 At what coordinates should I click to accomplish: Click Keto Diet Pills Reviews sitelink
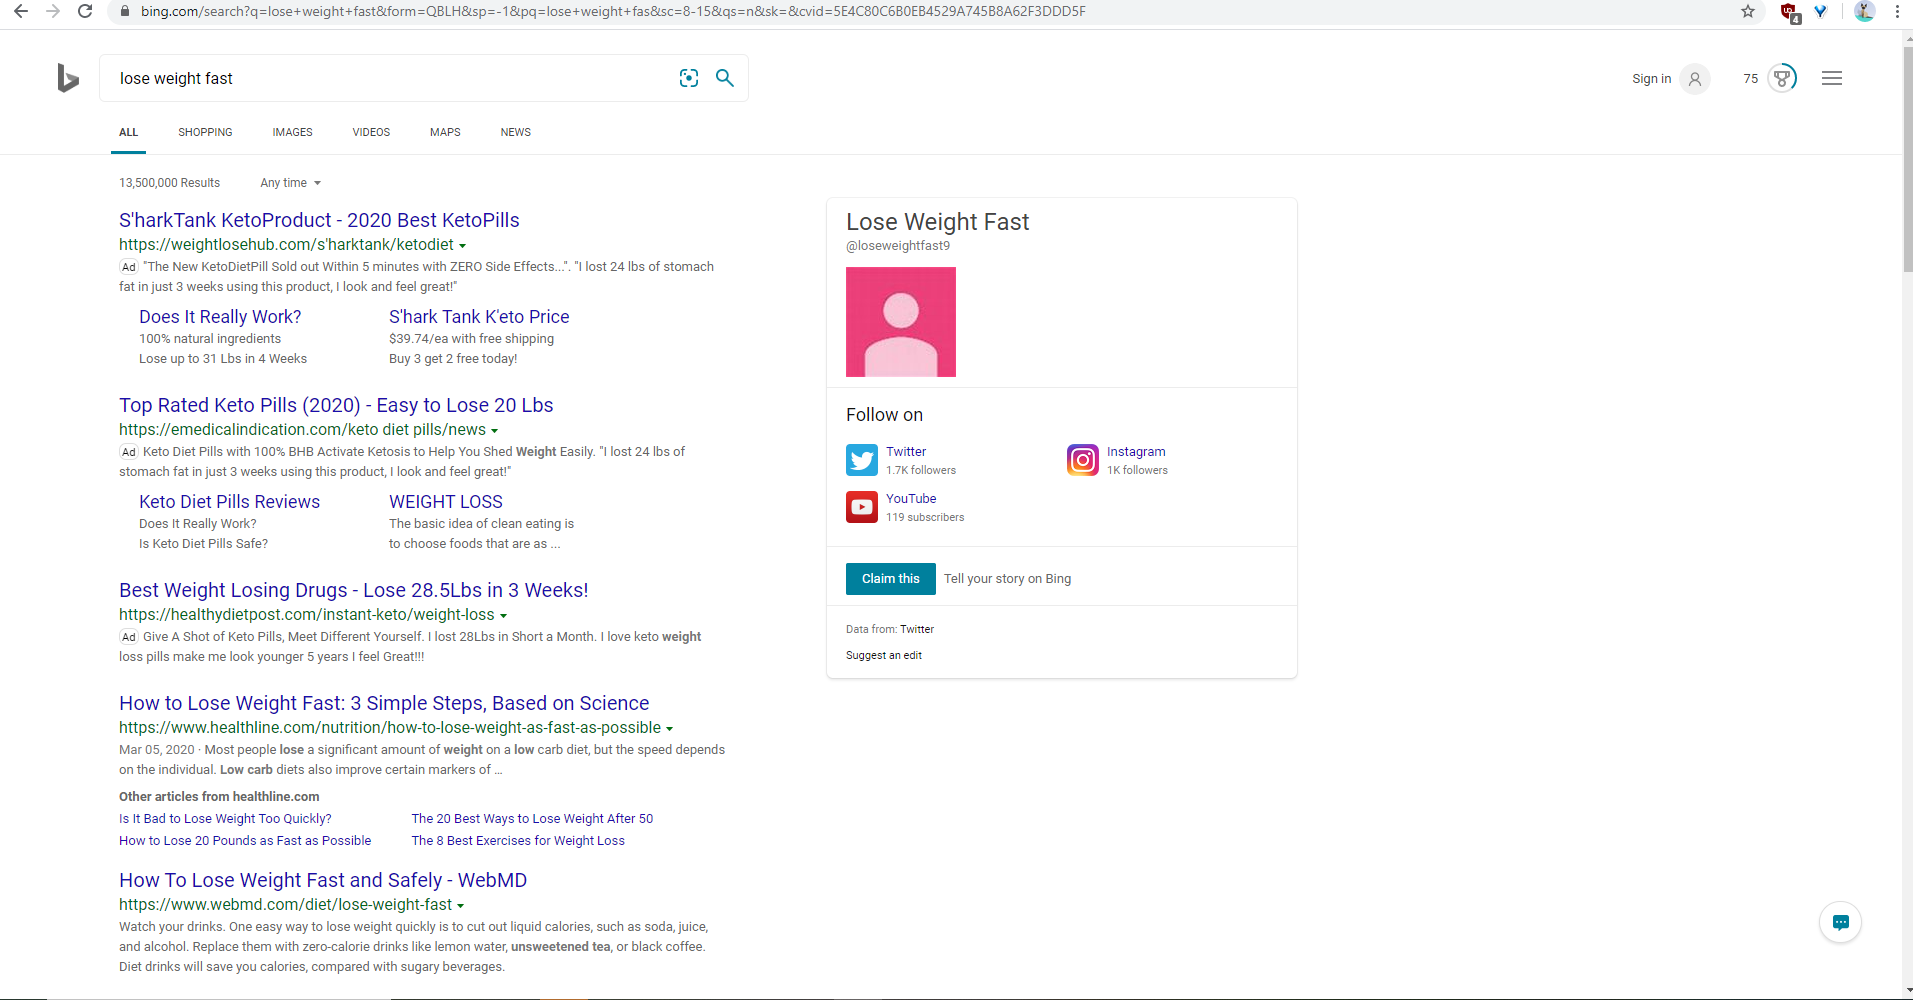[x=230, y=502]
